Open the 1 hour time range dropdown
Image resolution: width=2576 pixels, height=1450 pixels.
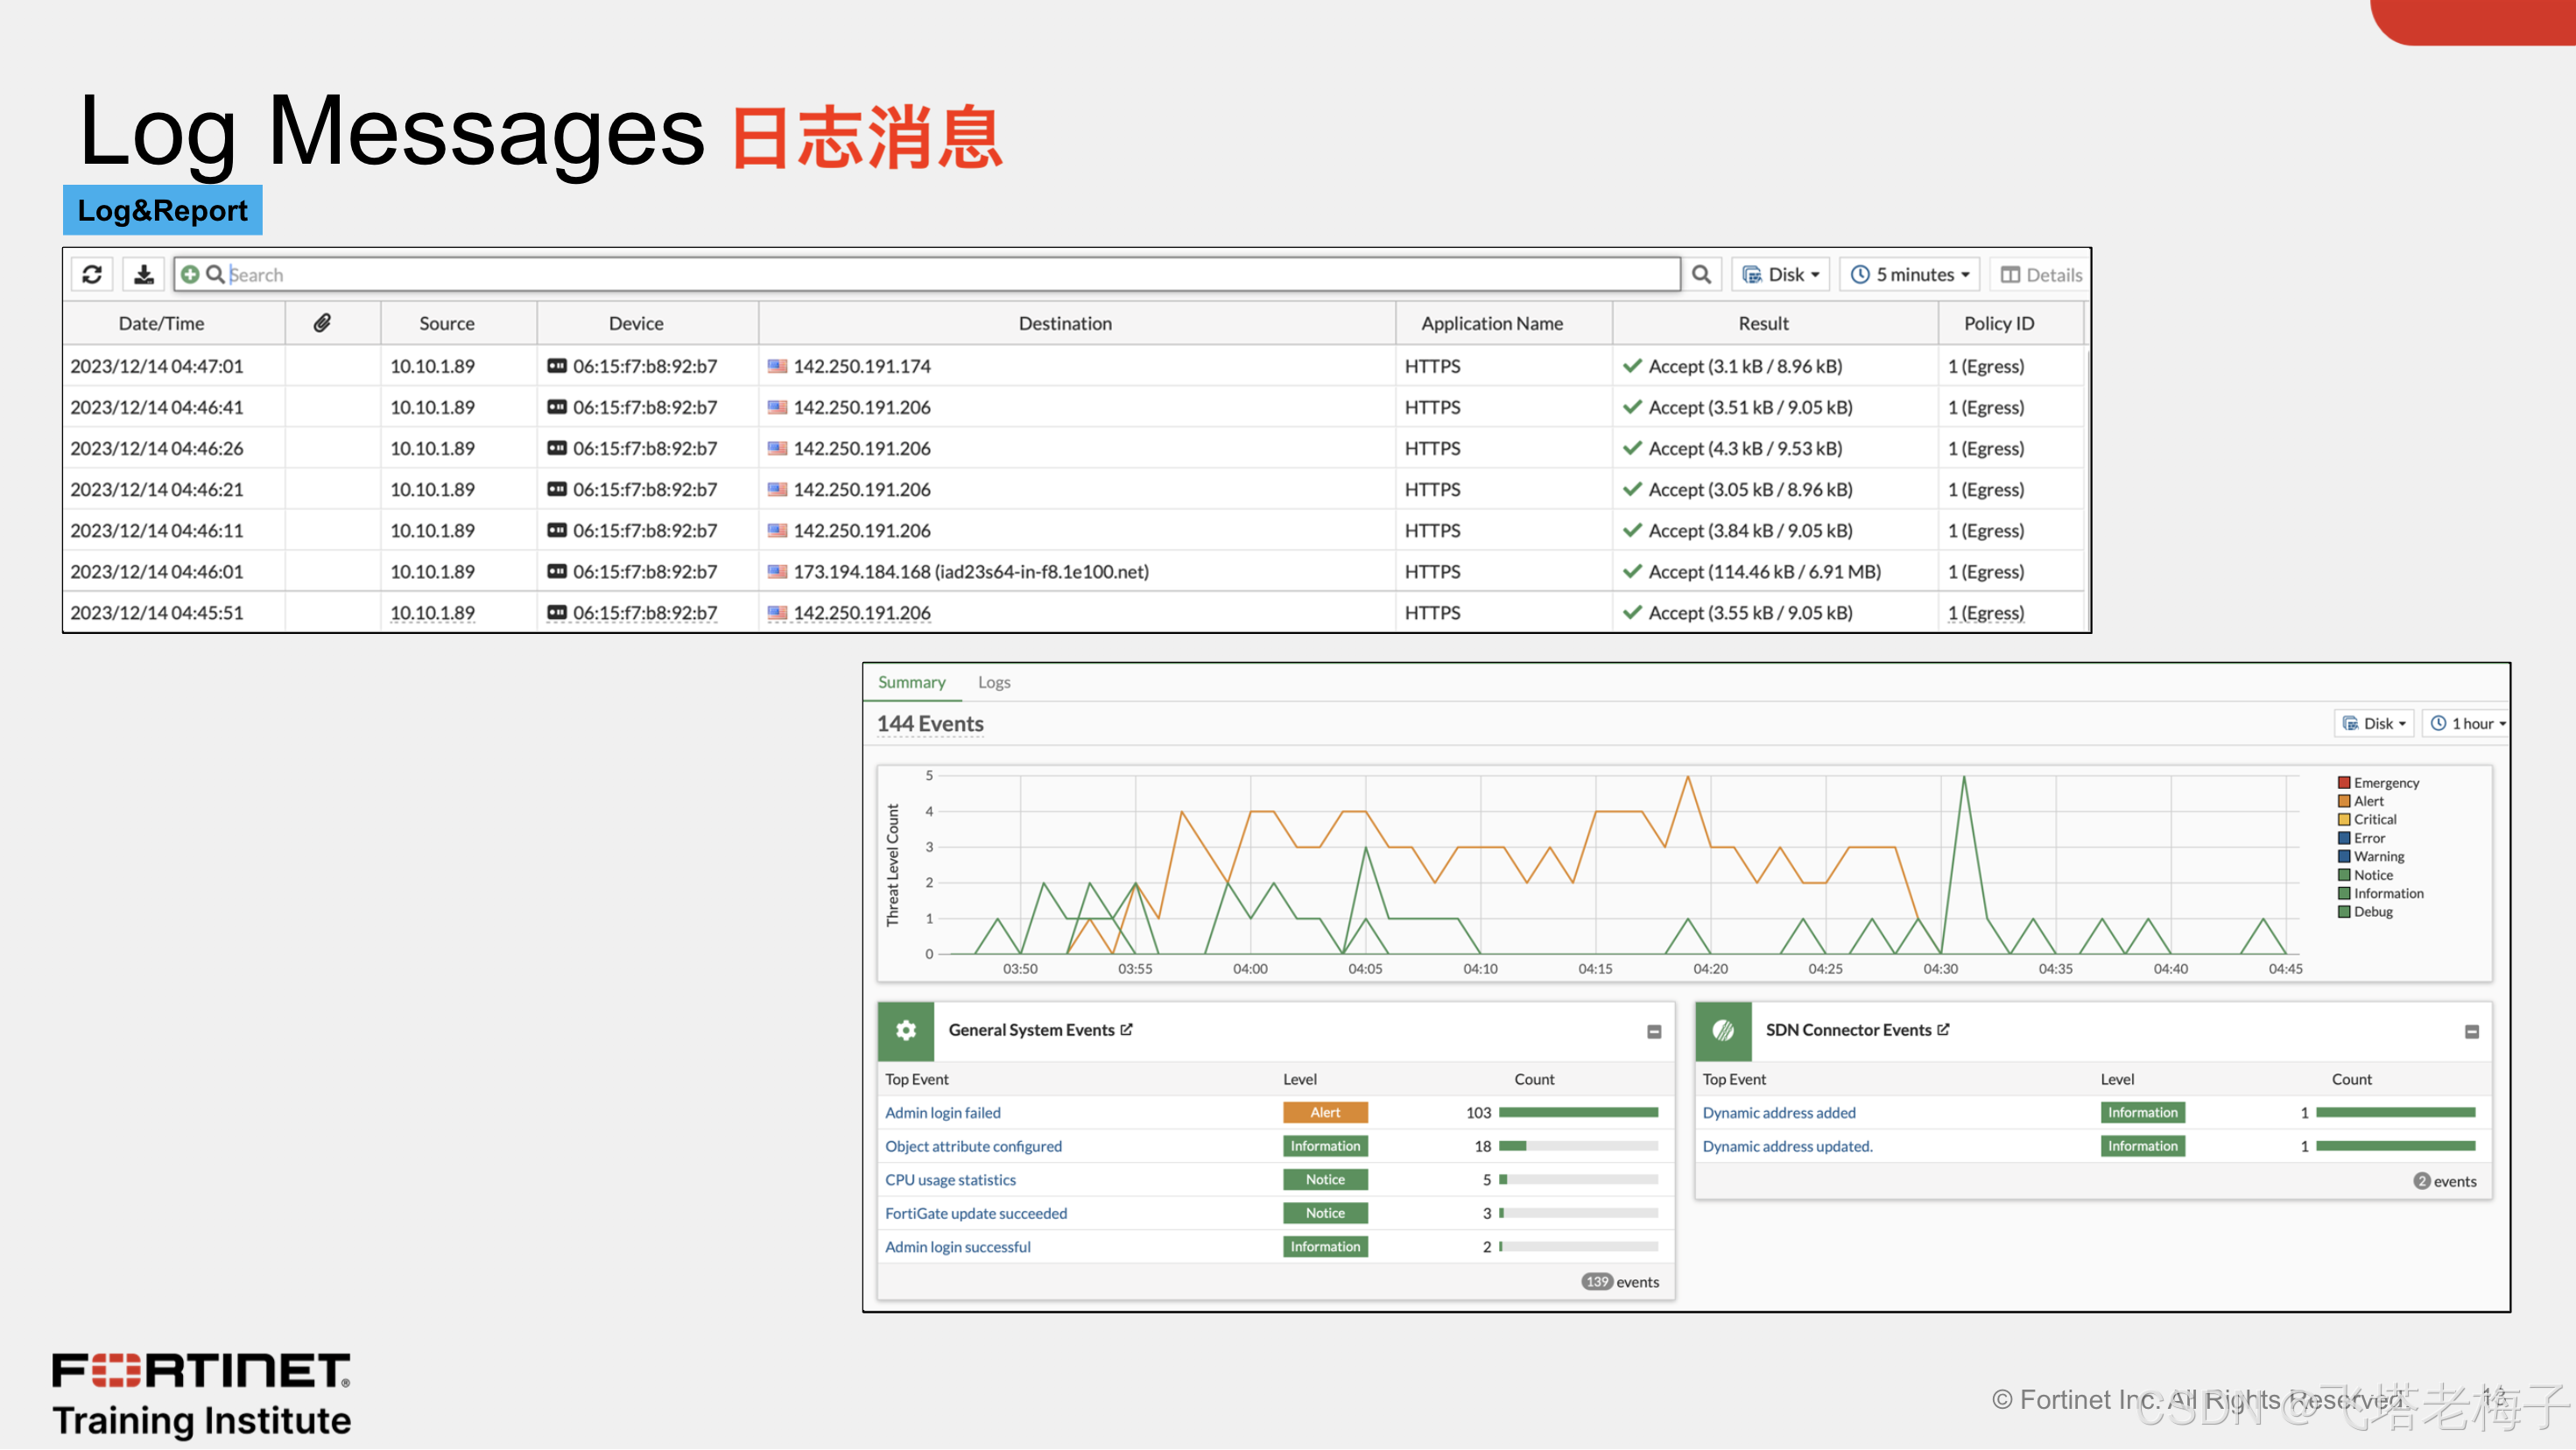2467,723
